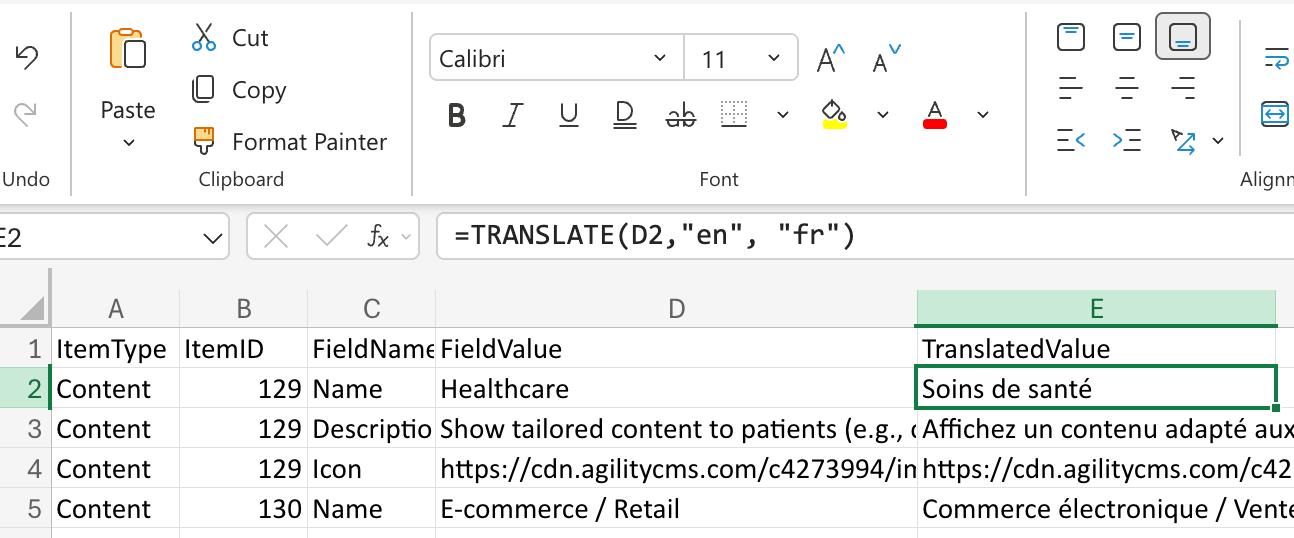The image size is (1294, 538).
Task: Click the ItemID cell showing 130
Action: [244, 509]
